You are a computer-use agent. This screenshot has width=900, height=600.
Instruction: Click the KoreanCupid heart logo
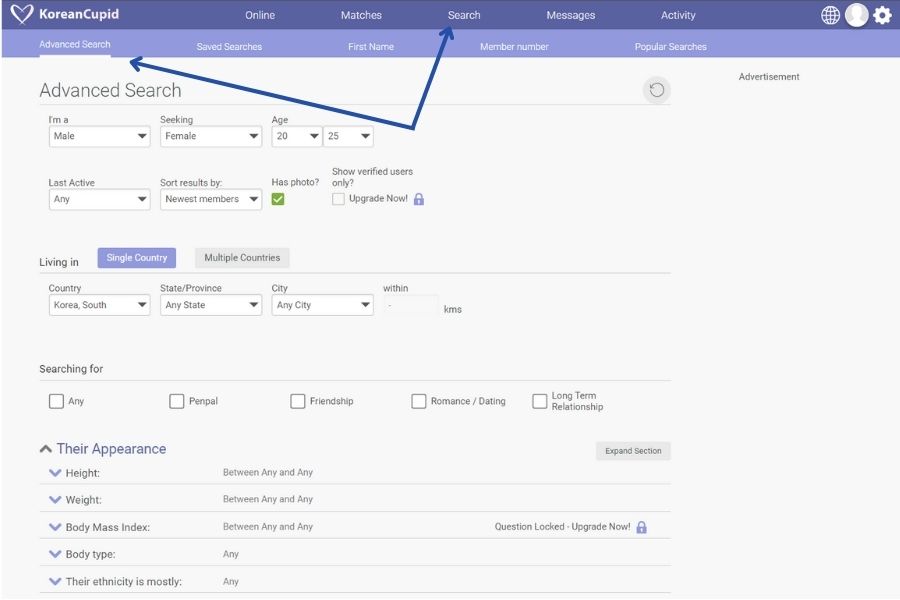tap(22, 15)
